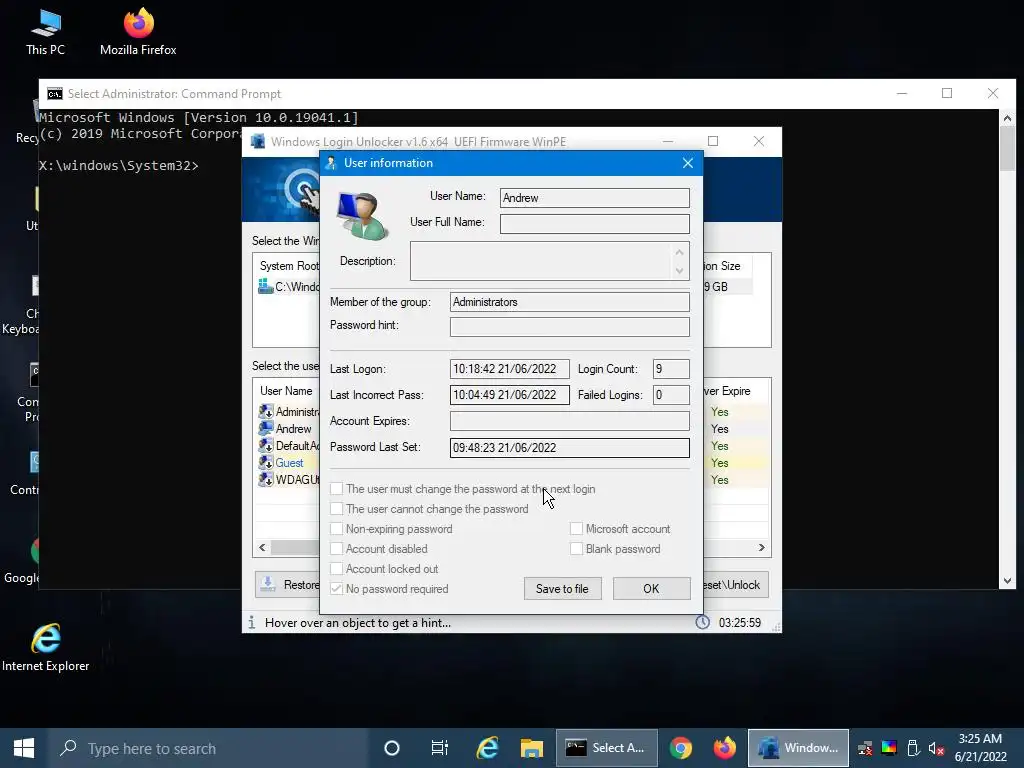The width and height of the screenshot is (1024, 768).
Task: Toggle 'The user cannot change the password'
Action: 336,509
